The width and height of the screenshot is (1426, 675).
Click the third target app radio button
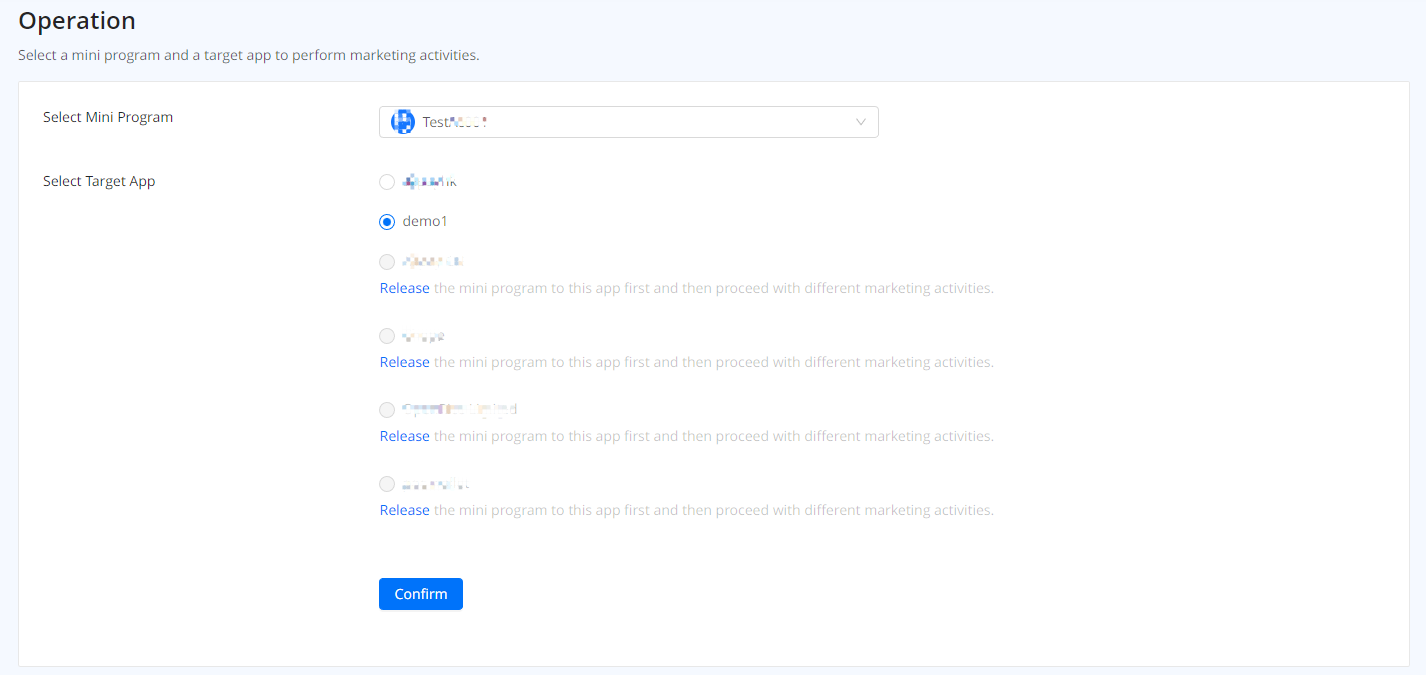[387, 262]
